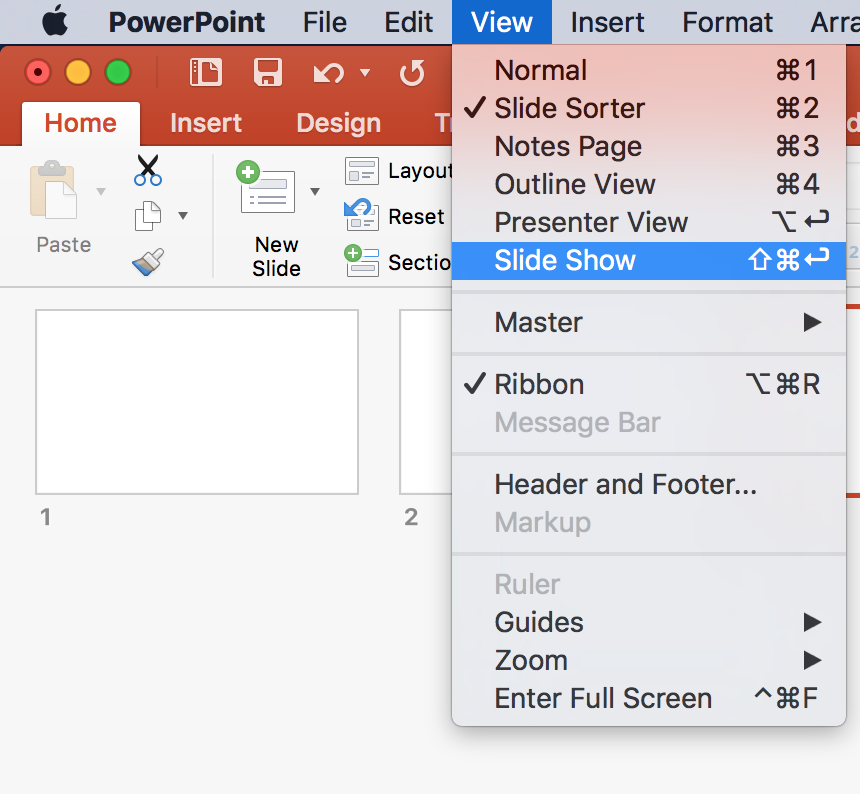Click the Layout button label
860x794 pixels.
point(420,171)
